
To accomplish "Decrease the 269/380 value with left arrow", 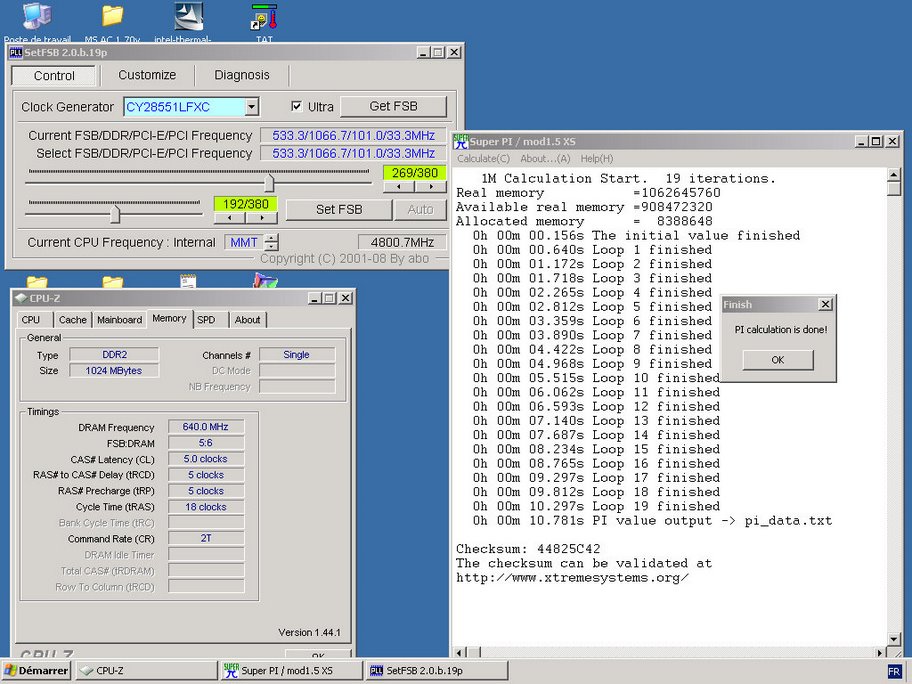I will [398, 187].
